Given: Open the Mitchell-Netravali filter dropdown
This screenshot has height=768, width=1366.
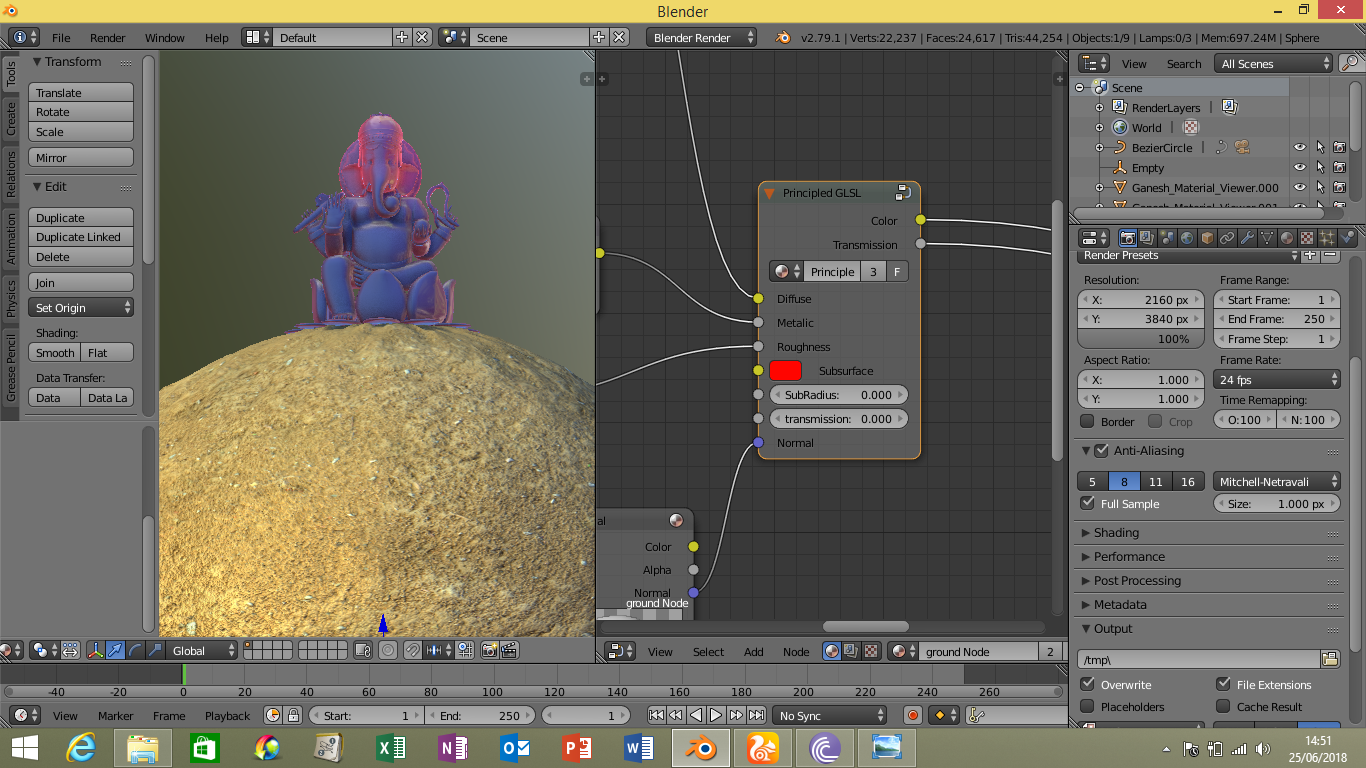Looking at the screenshot, I should pyautogui.click(x=1277, y=481).
